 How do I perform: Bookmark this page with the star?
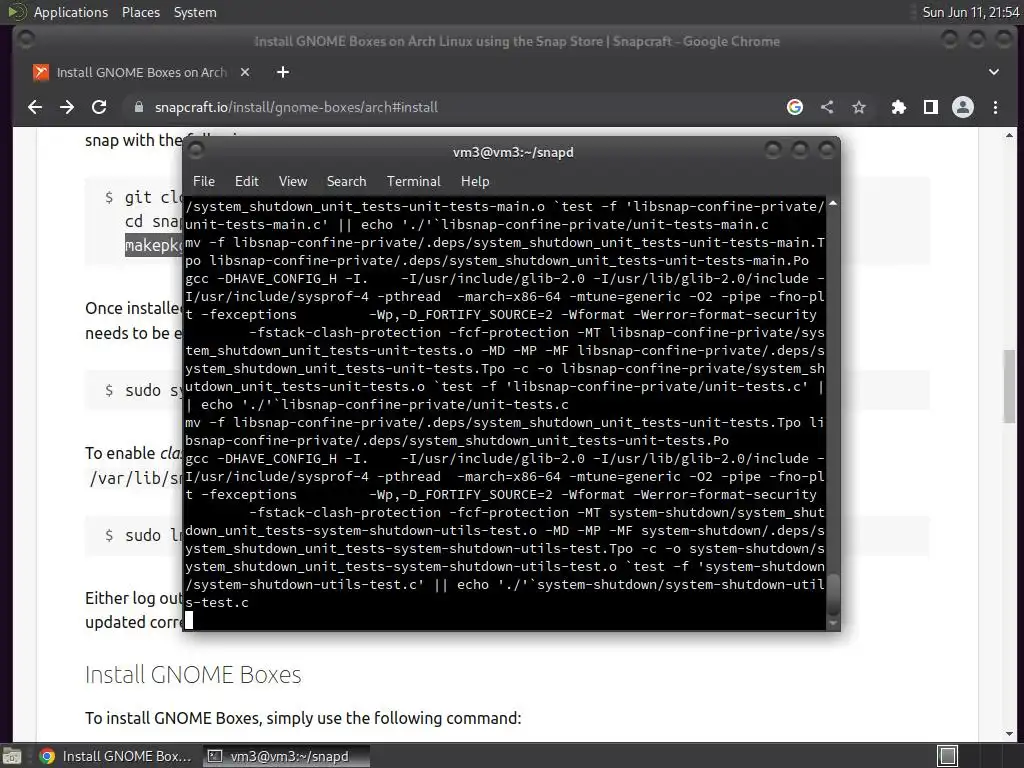click(x=859, y=107)
